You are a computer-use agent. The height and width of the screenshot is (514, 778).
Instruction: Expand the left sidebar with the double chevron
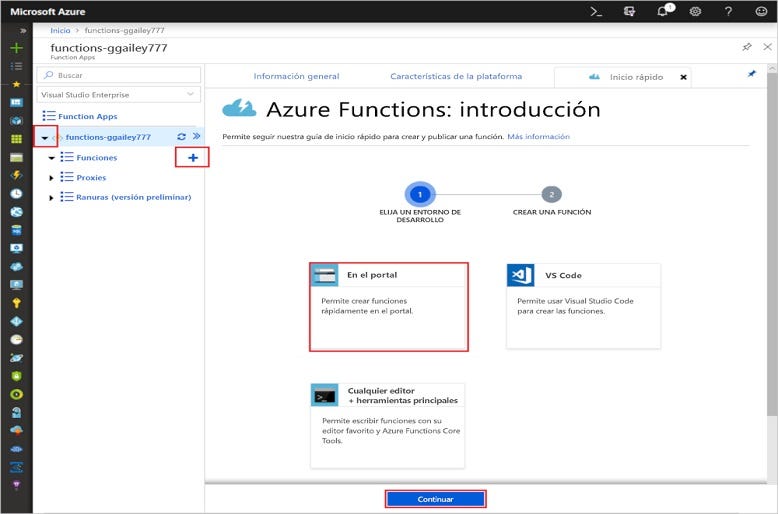point(22,31)
